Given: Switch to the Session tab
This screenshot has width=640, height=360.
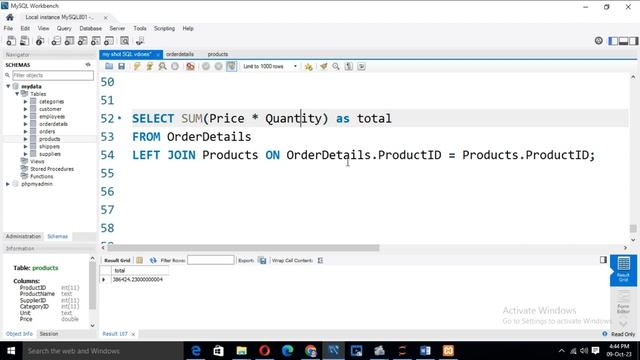Looking at the screenshot, I should pos(49,333).
